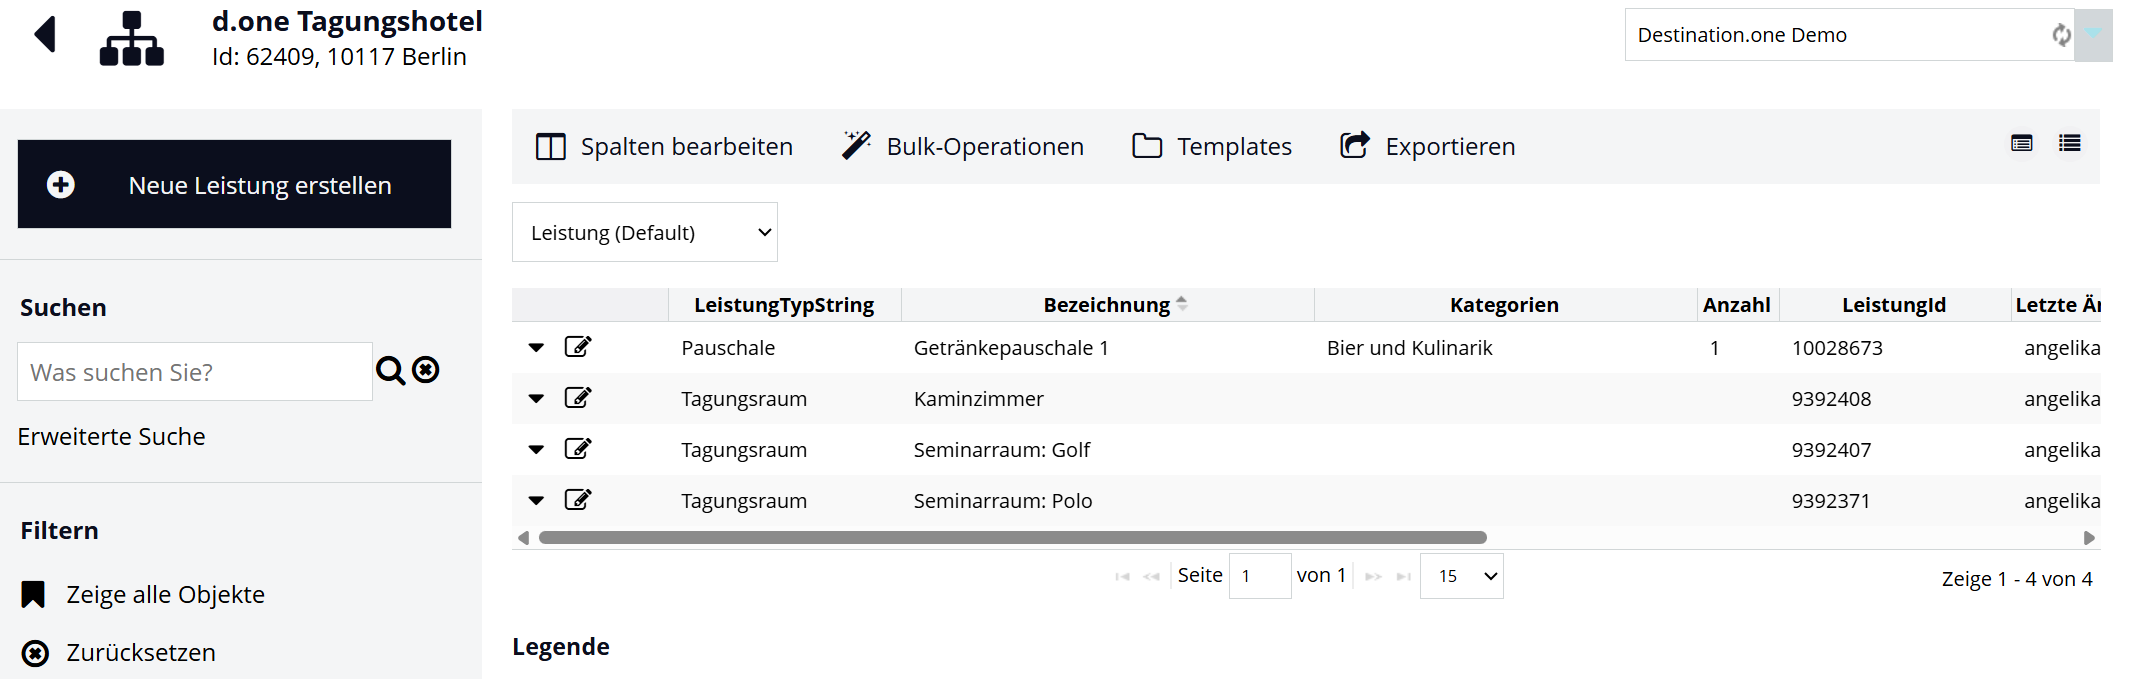The width and height of the screenshot is (2136, 679).
Task: Clear search with the circled X icon
Action: point(426,370)
